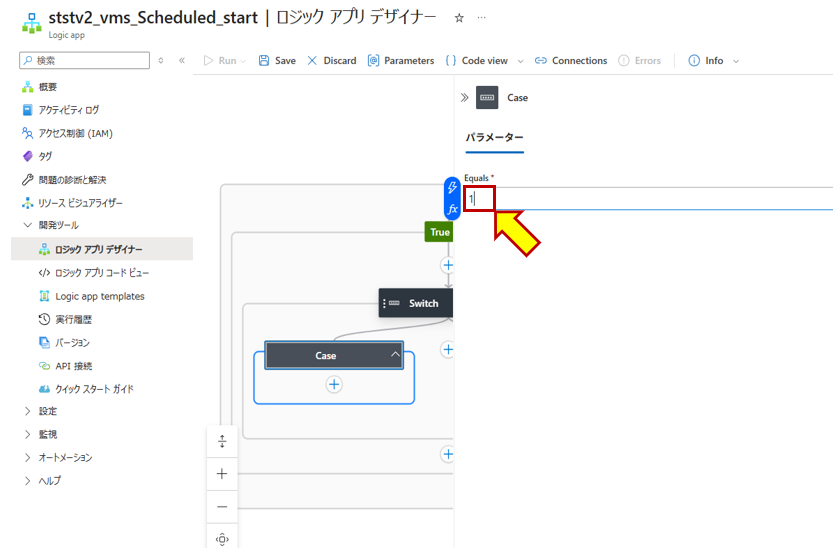Toggle canvas fit/collapse control

[x=222, y=441]
